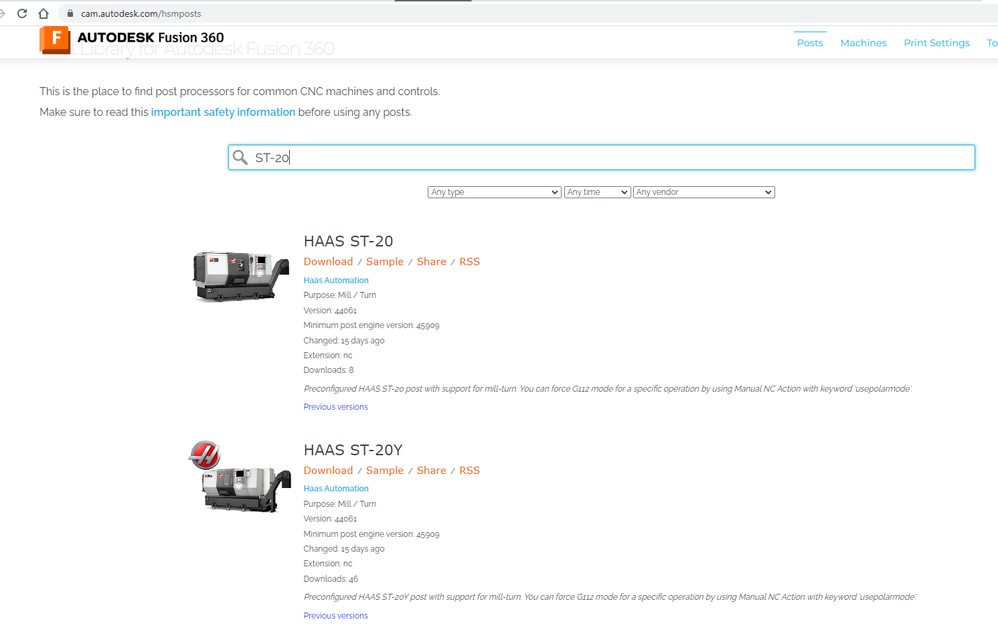Click 'Downloads: 46' text under HAAS ST-20Y
998x626 pixels.
[330, 579]
